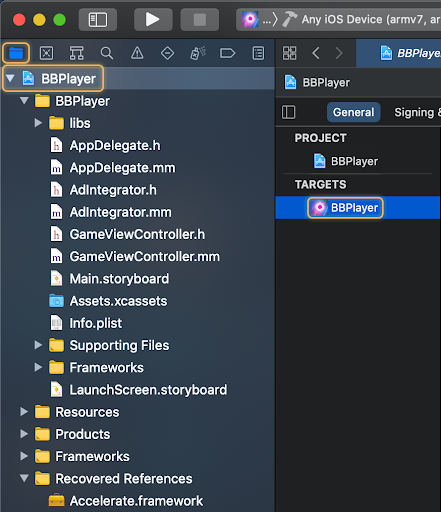Toggle the navigator sidebar button in toolbar
This screenshot has height=512, width=441.
(x=98, y=20)
